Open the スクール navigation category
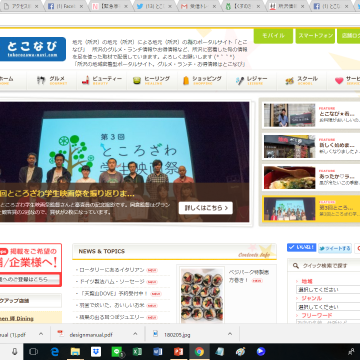 click(x=302, y=80)
